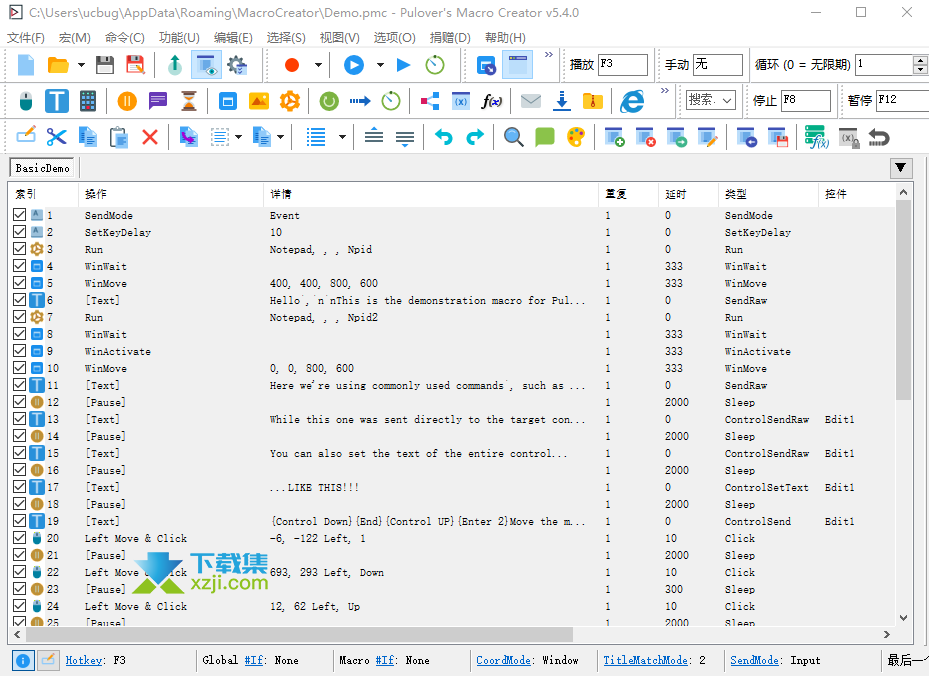Image resolution: width=929 pixels, height=676 pixels.
Task: Click the round blue Play button
Action: pyautogui.click(x=354, y=65)
